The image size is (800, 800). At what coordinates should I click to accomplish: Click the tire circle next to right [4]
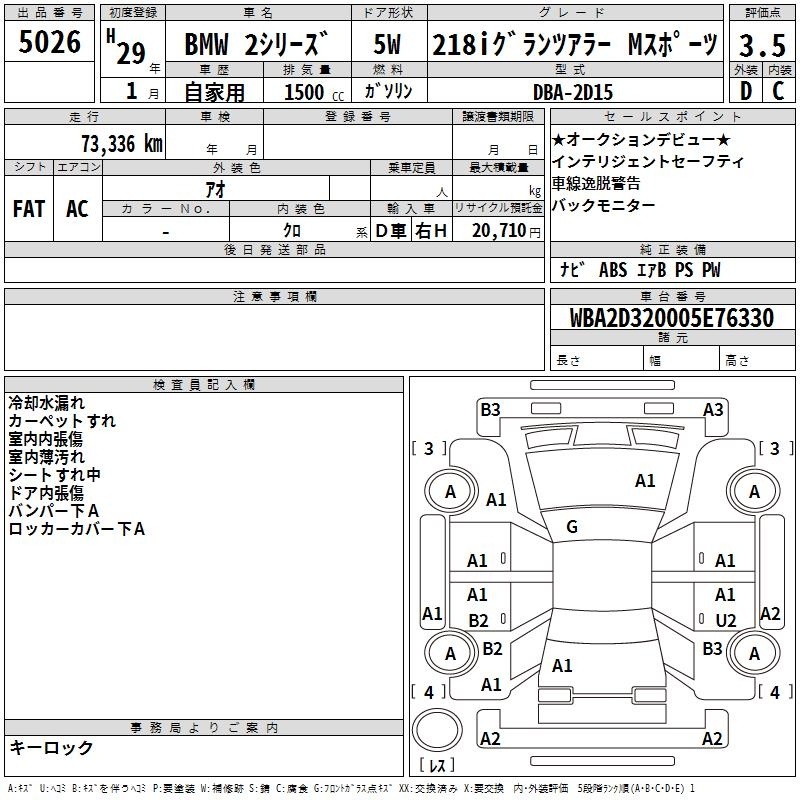[x=754, y=653]
